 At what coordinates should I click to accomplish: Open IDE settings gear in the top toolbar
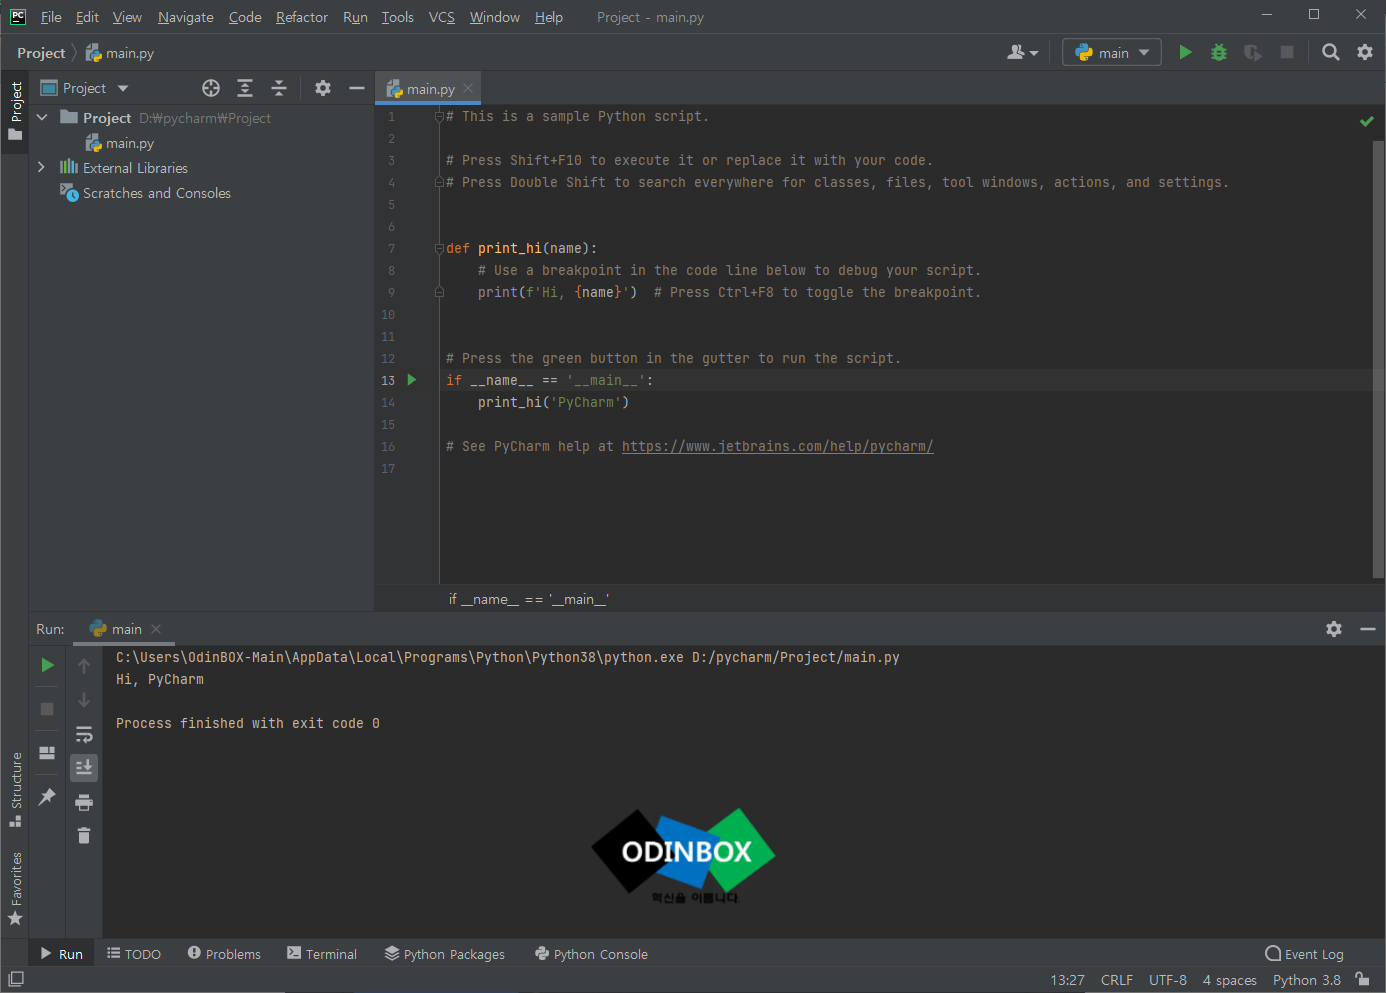click(x=1365, y=52)
